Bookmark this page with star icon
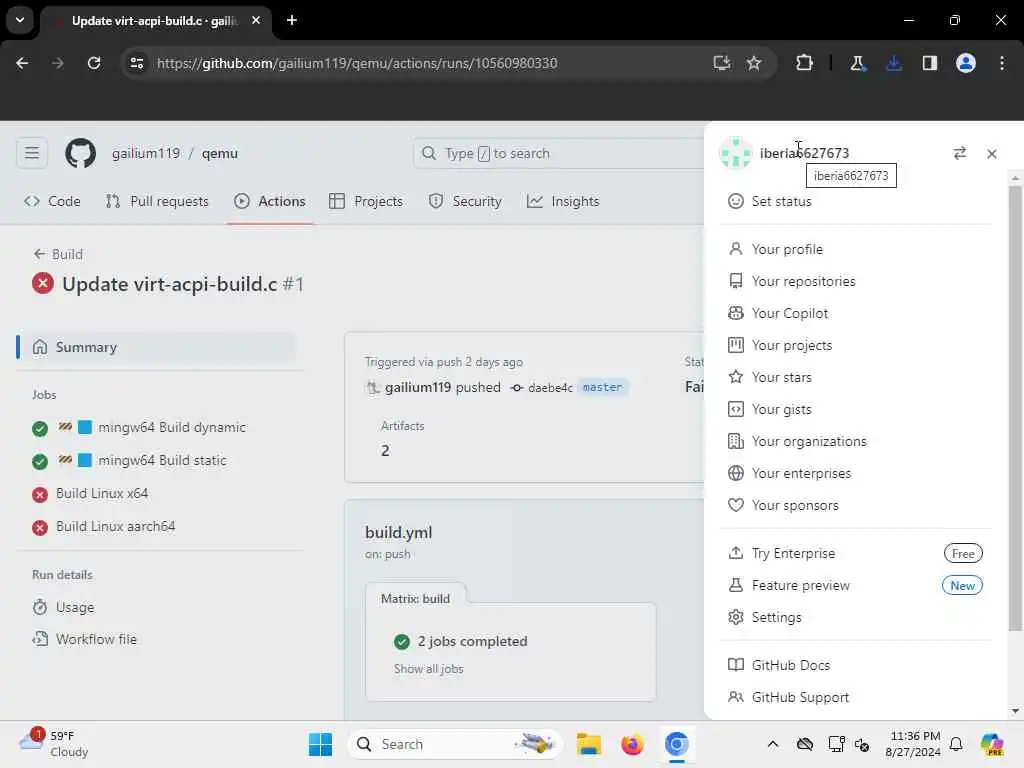This screenshot has width=1024, height=768. point(754,63)
